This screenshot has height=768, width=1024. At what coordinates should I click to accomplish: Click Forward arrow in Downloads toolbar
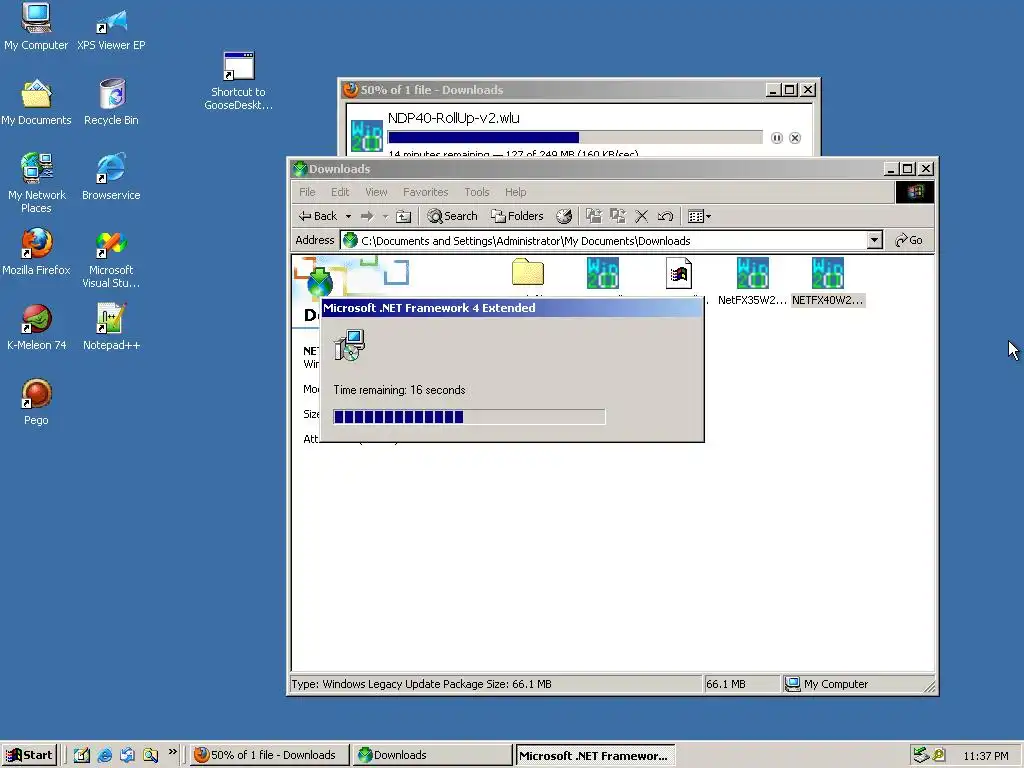[367, 216]
